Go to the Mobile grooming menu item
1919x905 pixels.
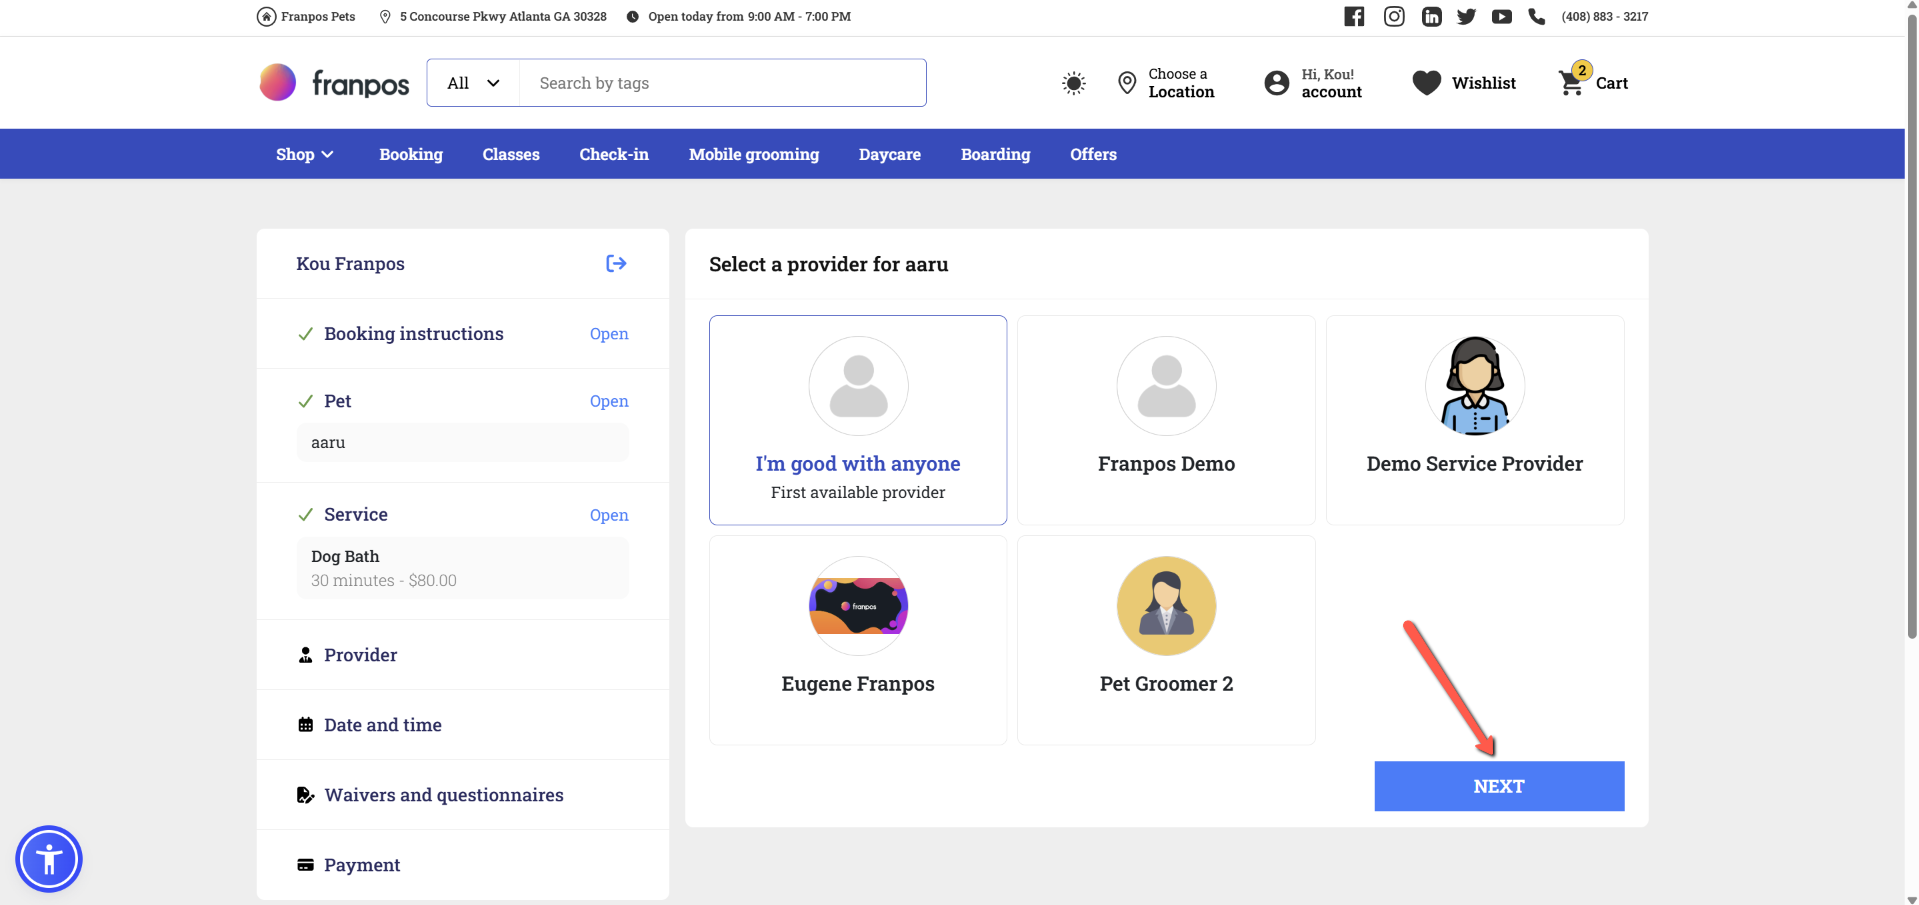[753, 154]
